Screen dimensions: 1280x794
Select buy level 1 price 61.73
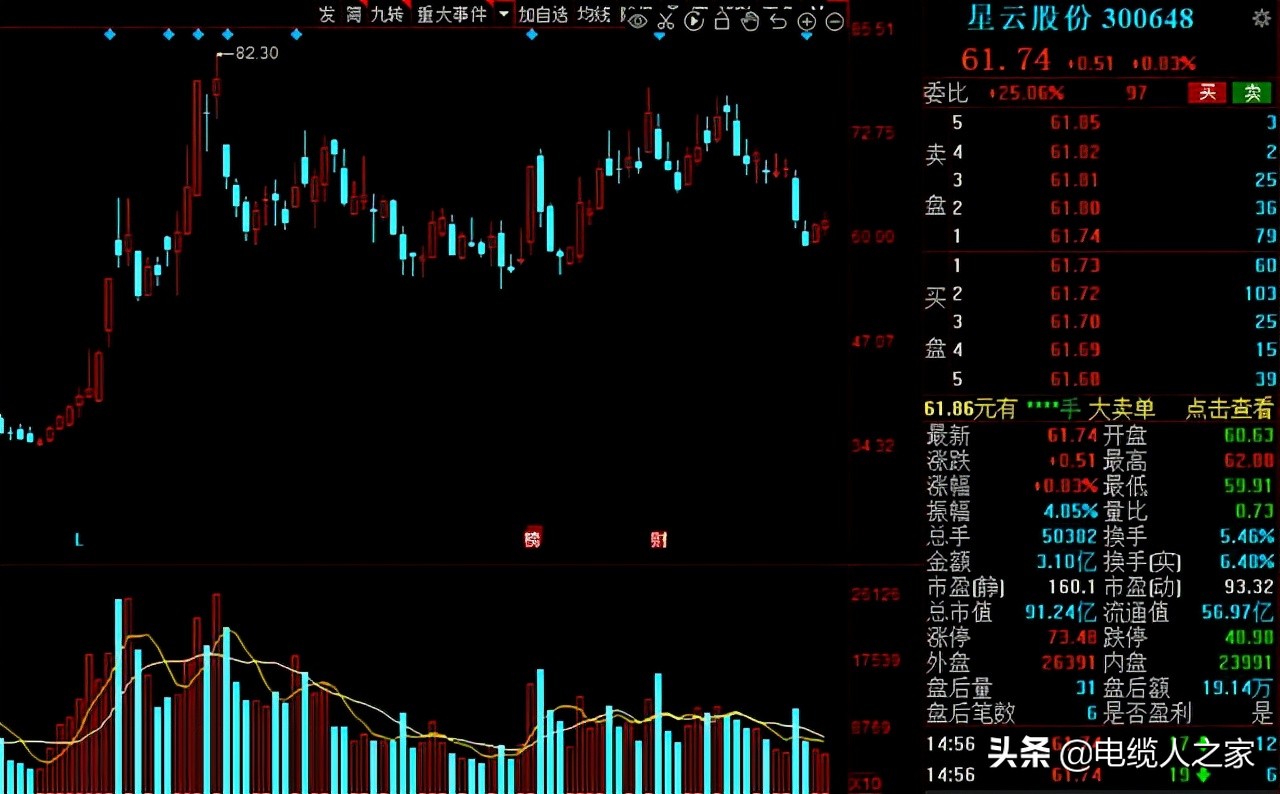pos(1075,265)
